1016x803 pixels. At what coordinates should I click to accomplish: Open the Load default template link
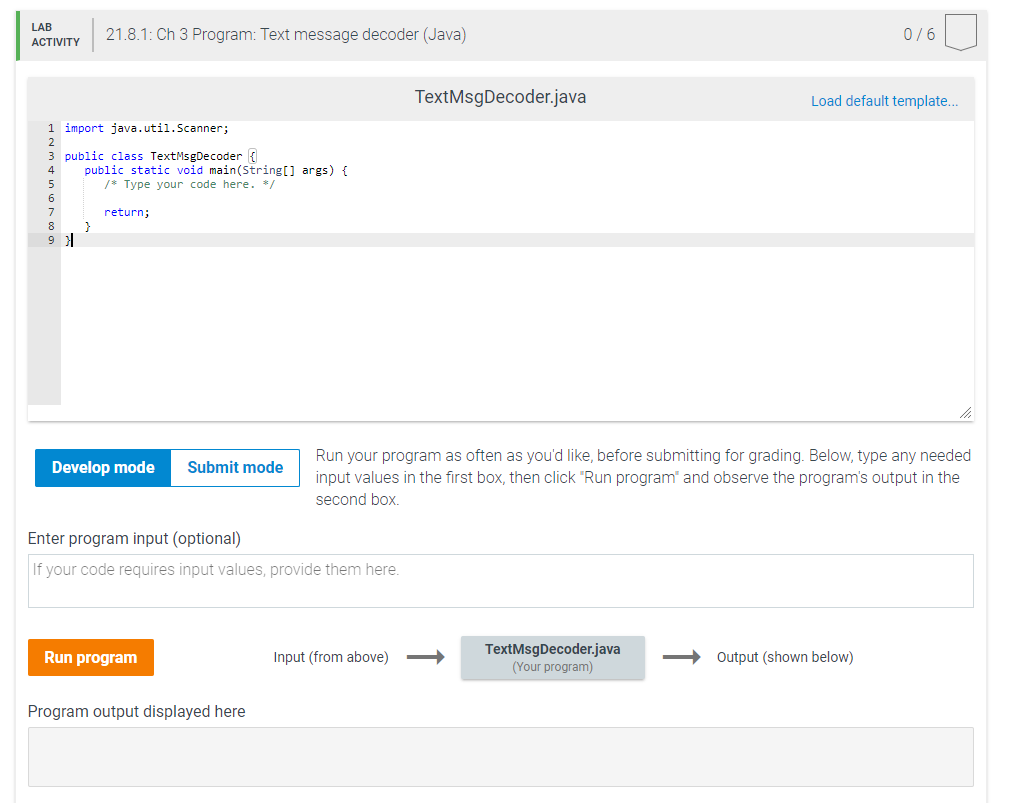(x=884, y=101)
